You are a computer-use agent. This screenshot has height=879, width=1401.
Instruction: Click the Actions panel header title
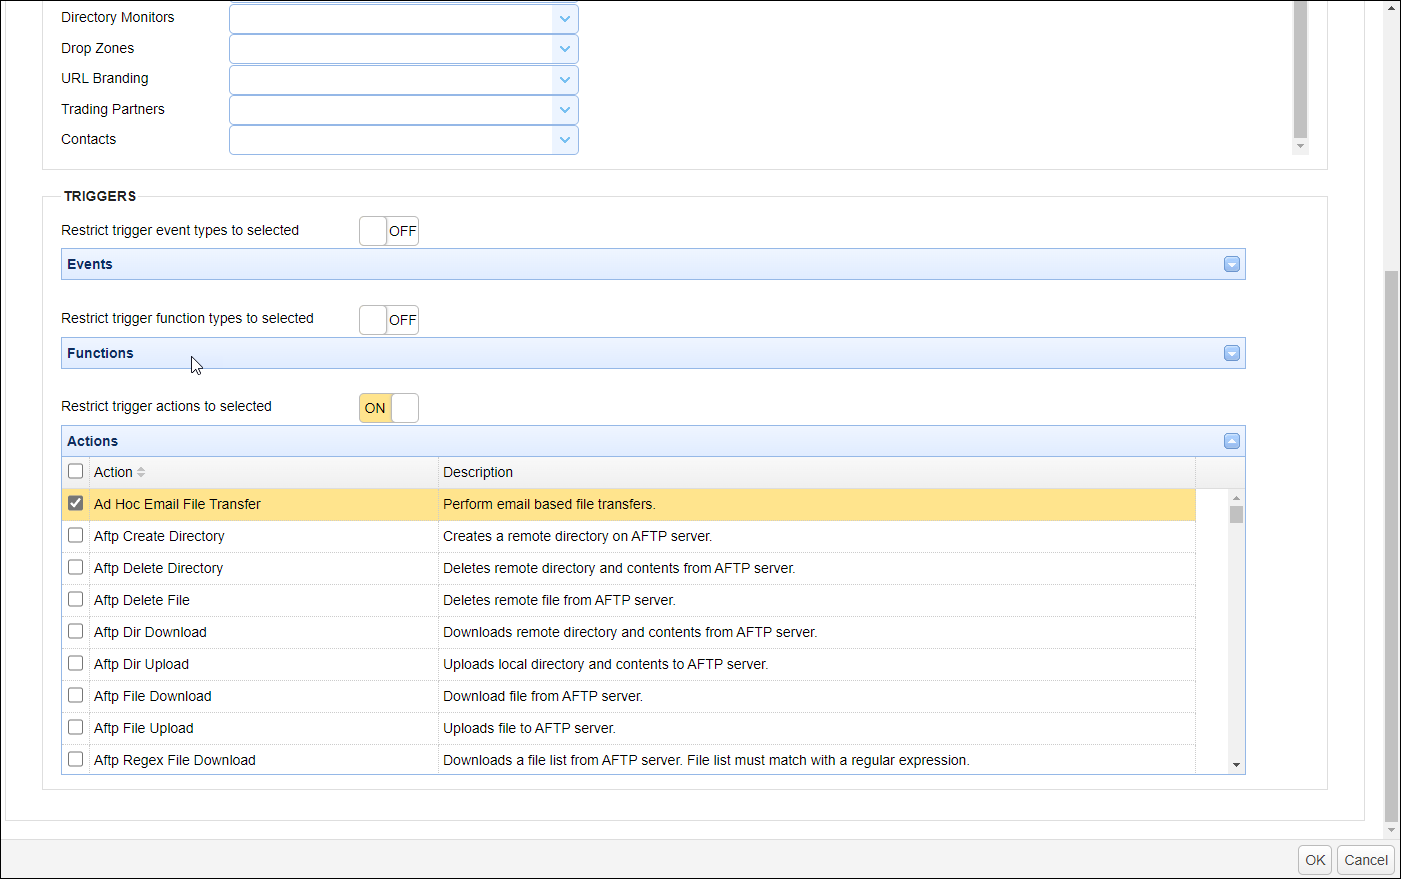(x=92, y=441)
